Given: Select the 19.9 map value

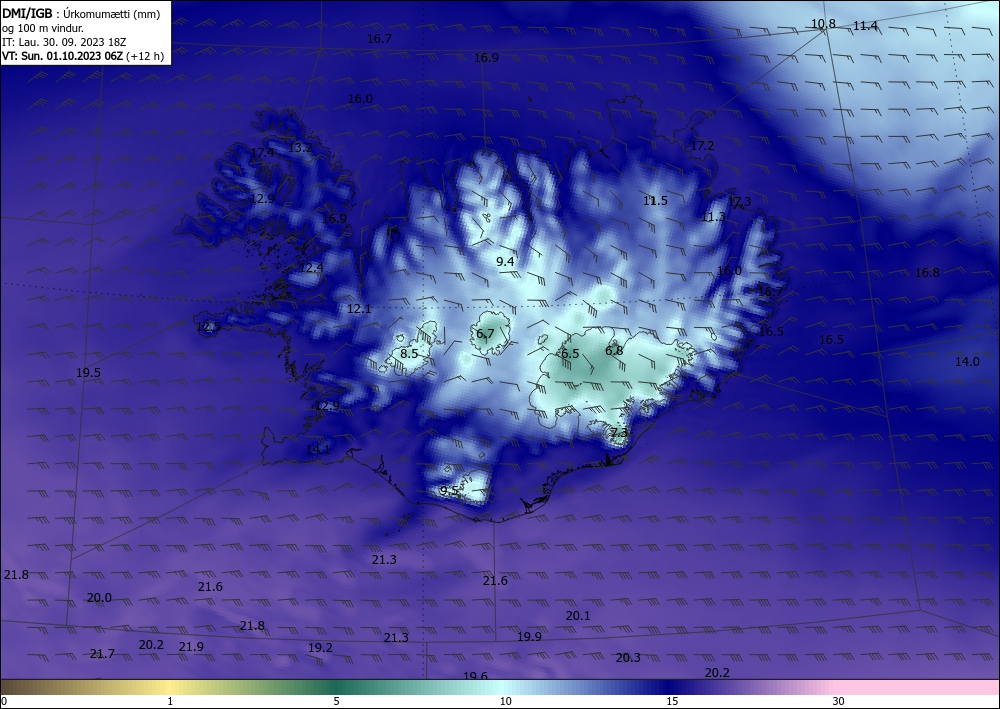Looking at the screenshot, I should pyautogui.click(x=529, y=636).
